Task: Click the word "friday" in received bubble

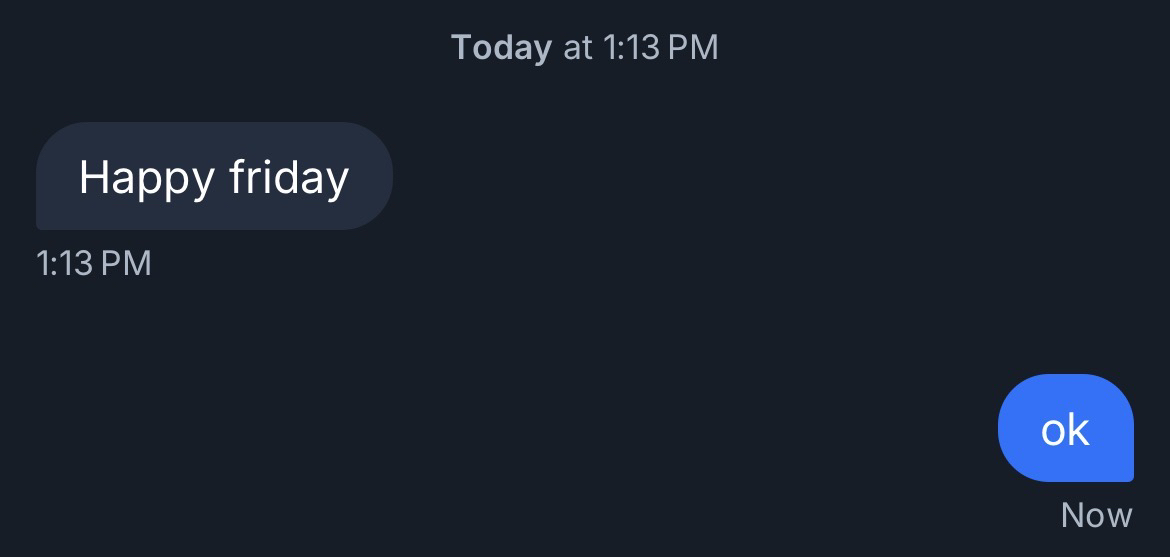Action: pos(289,177)
